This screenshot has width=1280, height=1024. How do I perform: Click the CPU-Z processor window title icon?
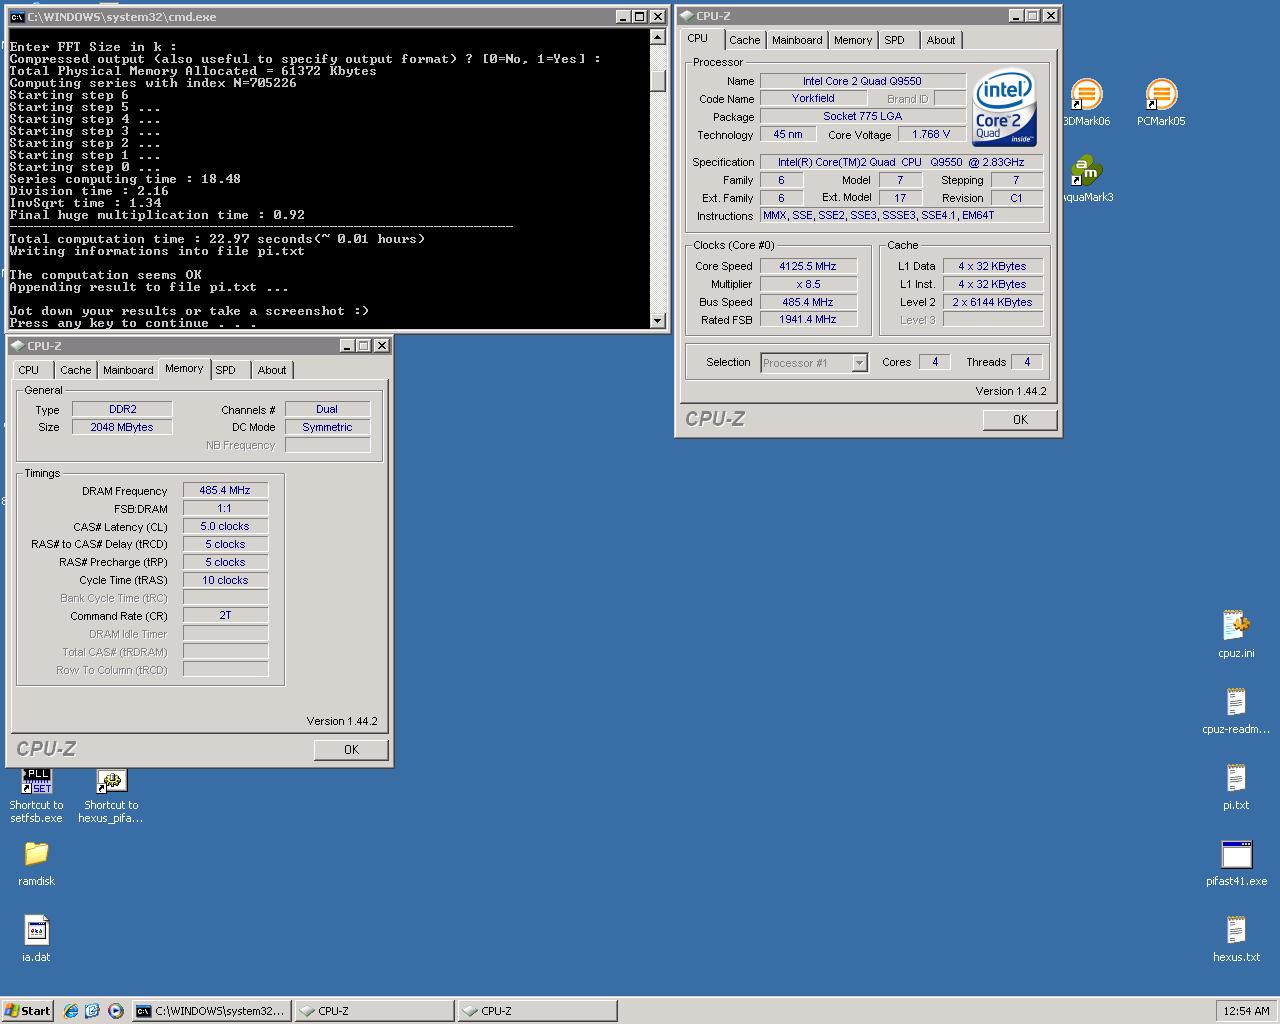click(x=686, y=16)
